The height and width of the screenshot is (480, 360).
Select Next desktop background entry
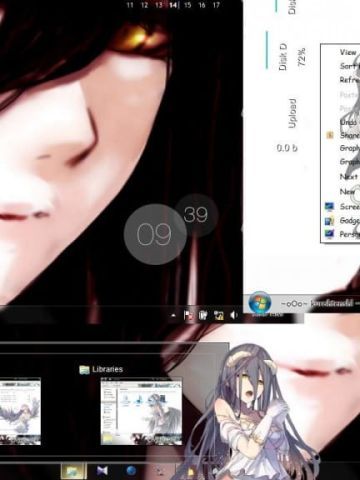(x=349, y=177)
